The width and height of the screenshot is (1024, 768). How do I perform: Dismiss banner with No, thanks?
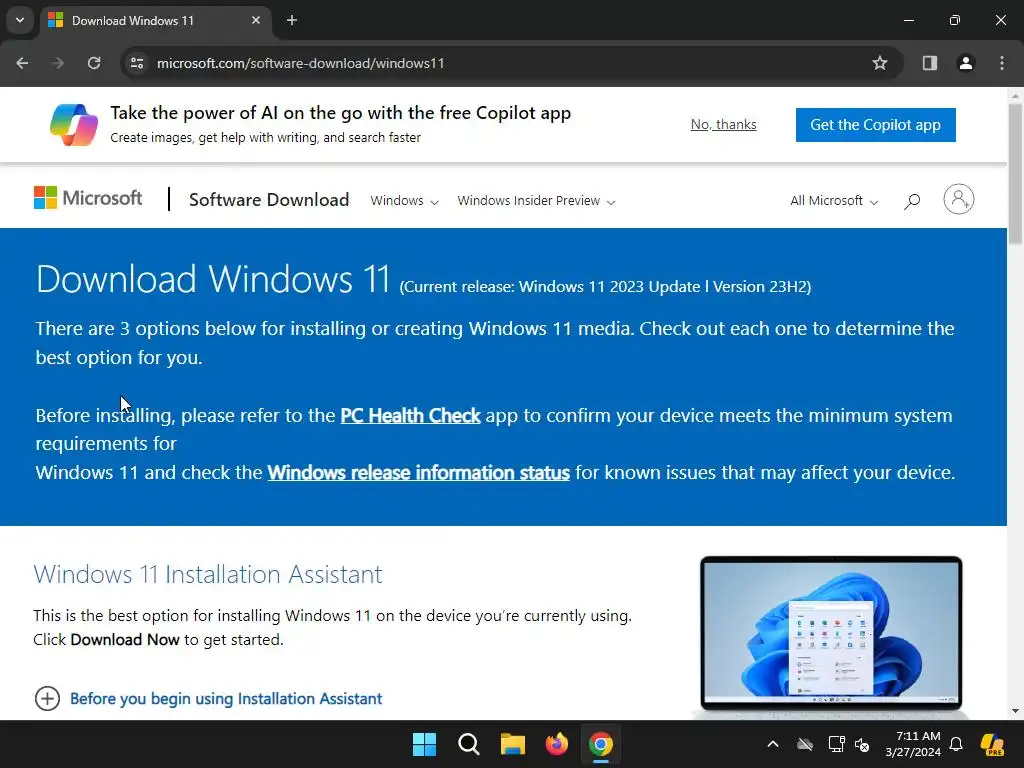tap(724, 124)
